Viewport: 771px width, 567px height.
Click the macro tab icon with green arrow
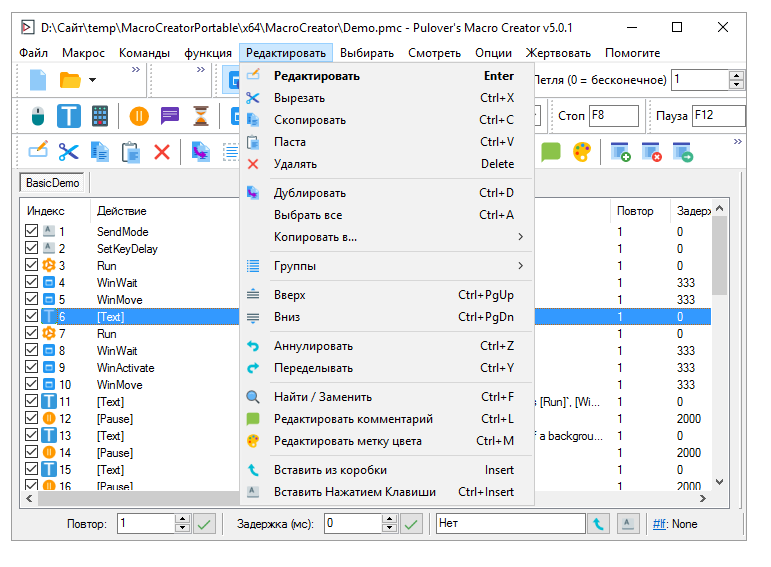tap(683, 151)
